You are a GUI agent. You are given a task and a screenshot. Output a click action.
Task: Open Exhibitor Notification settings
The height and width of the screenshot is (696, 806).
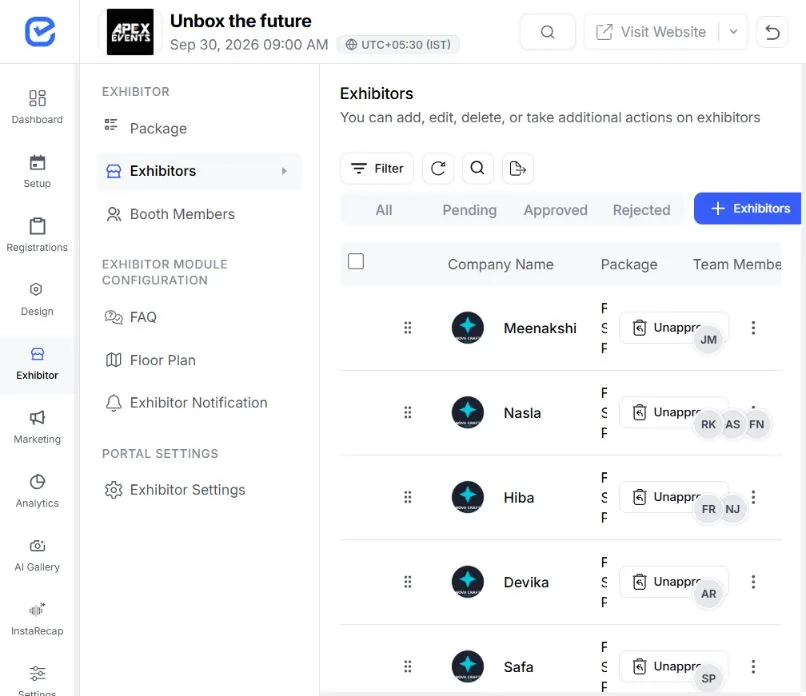coord(199,403)
